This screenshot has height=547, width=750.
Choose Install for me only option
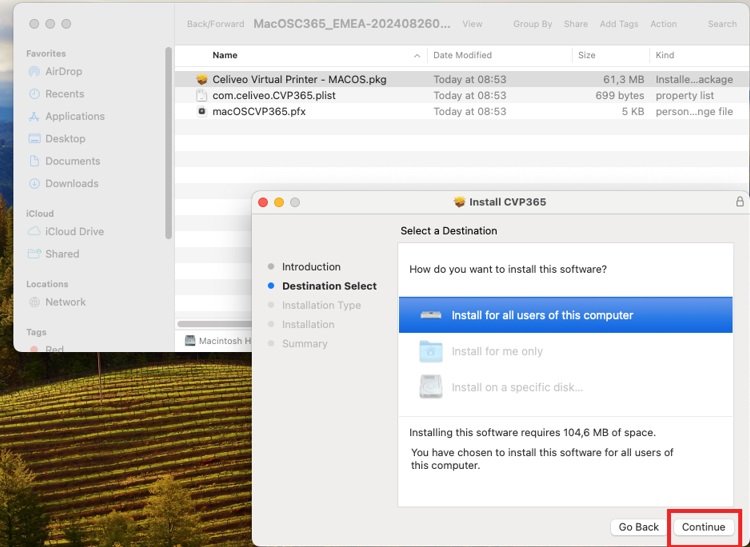[565, 351]
